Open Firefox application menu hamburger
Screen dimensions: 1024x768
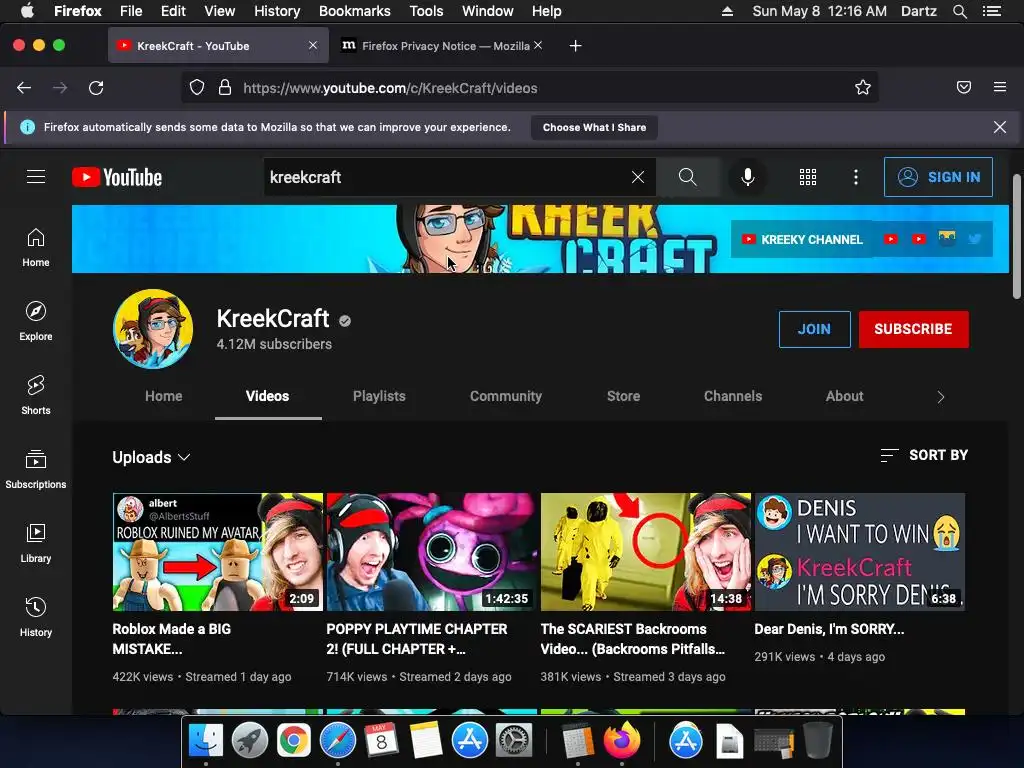tap(1000, 88)
